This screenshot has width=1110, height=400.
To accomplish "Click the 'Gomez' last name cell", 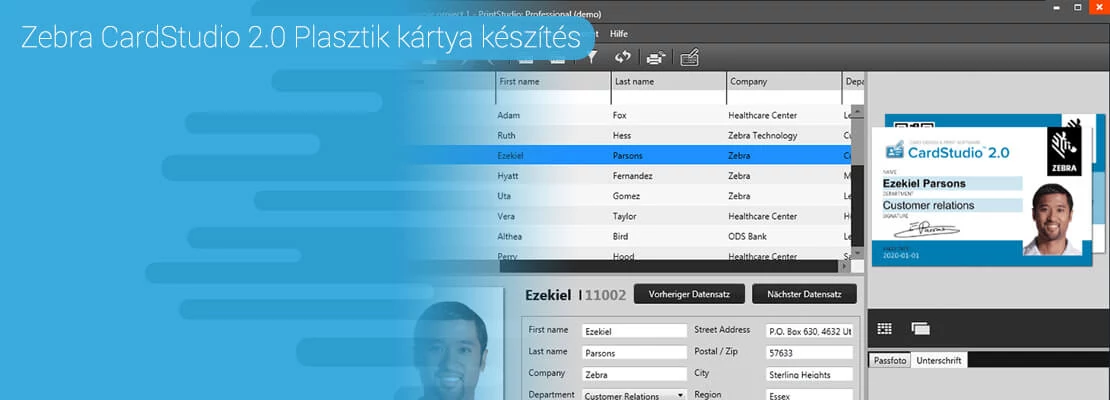I will [626, 196].
